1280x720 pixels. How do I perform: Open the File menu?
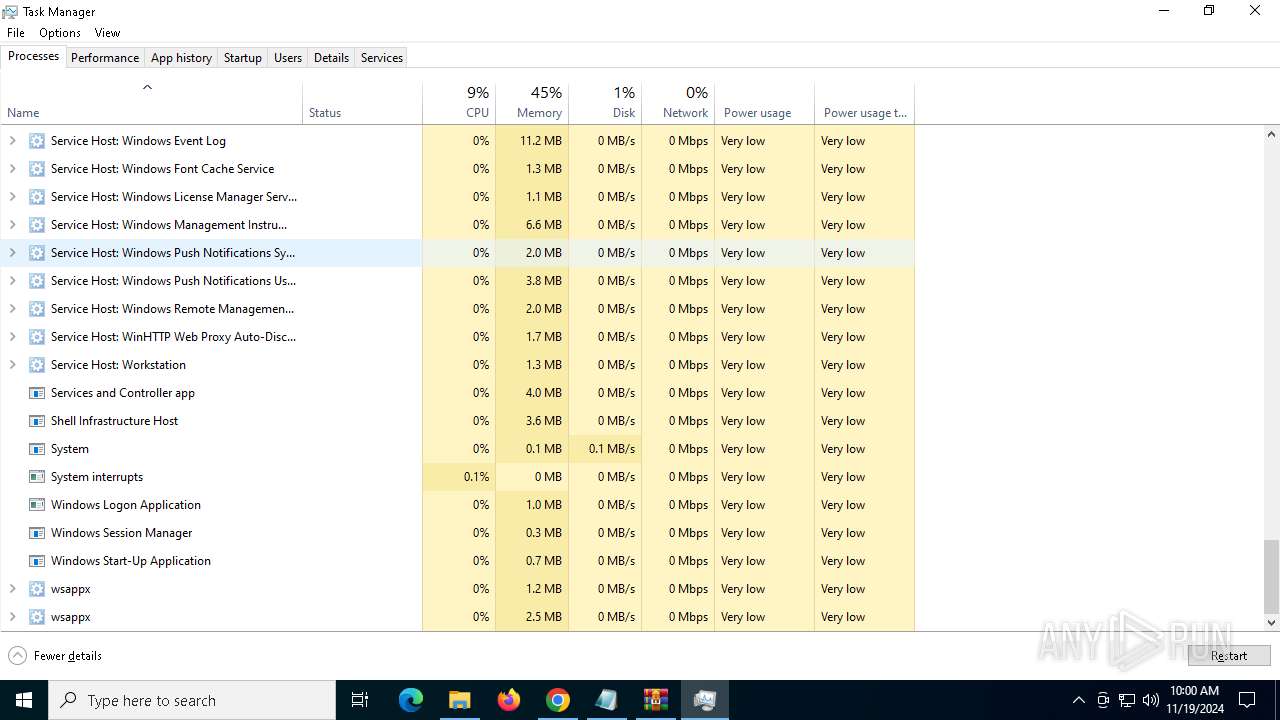pos(16,33)
